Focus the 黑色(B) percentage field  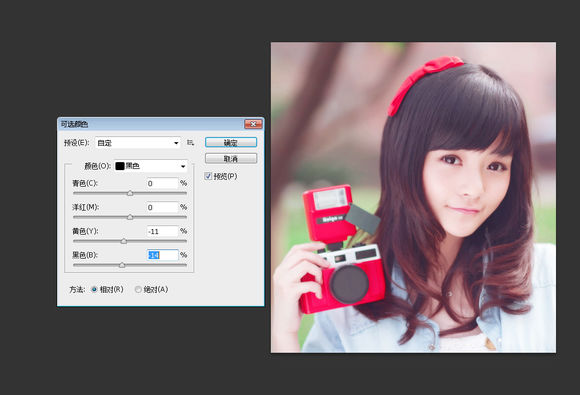pyautogui.click(x=162, y=255)
